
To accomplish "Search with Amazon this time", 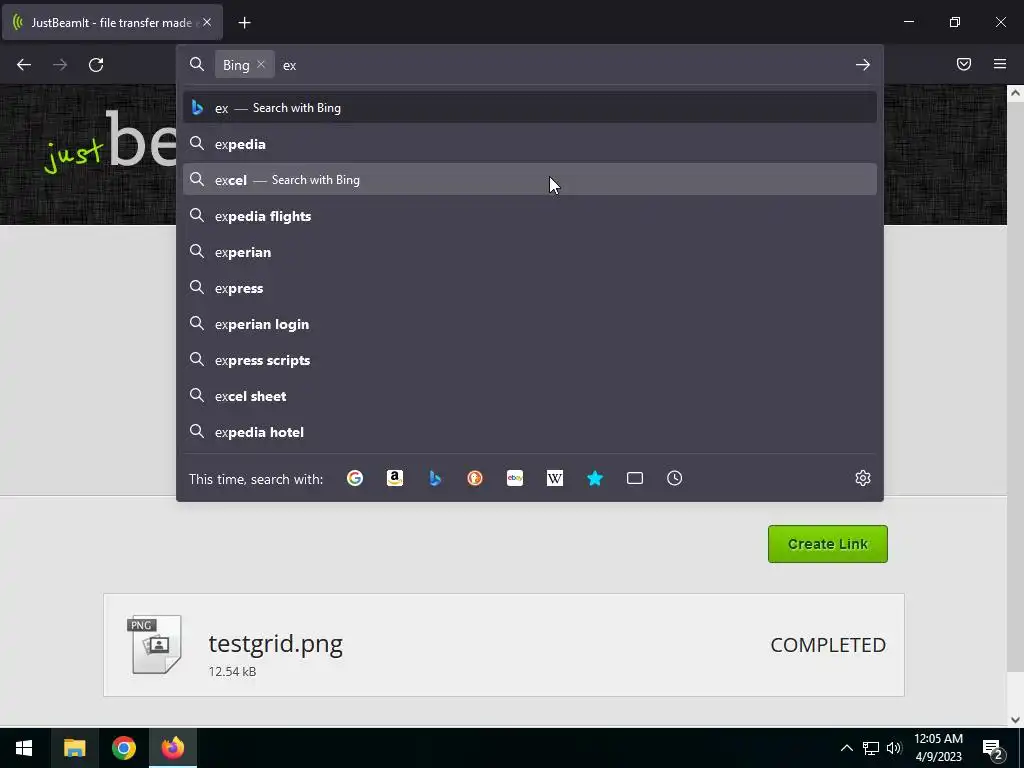I will 394,478.
